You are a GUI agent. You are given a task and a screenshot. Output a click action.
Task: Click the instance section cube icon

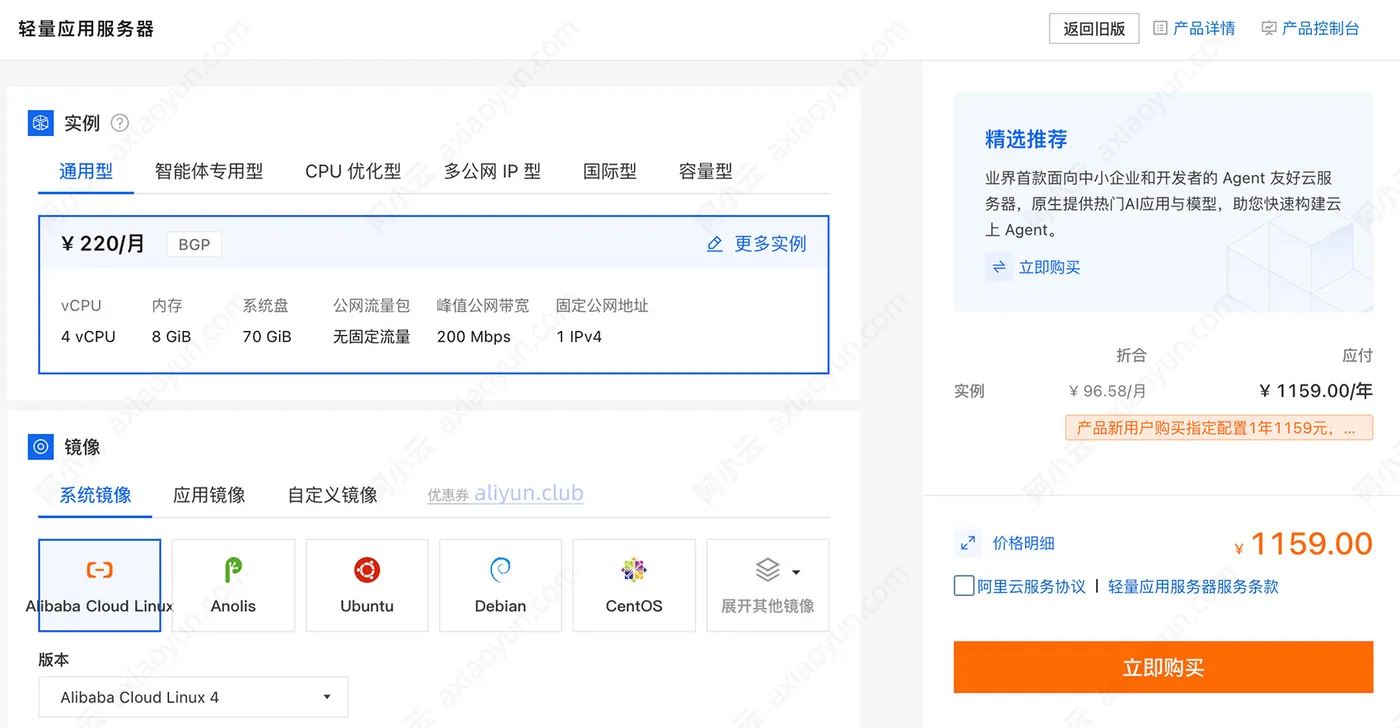point(41,123)
